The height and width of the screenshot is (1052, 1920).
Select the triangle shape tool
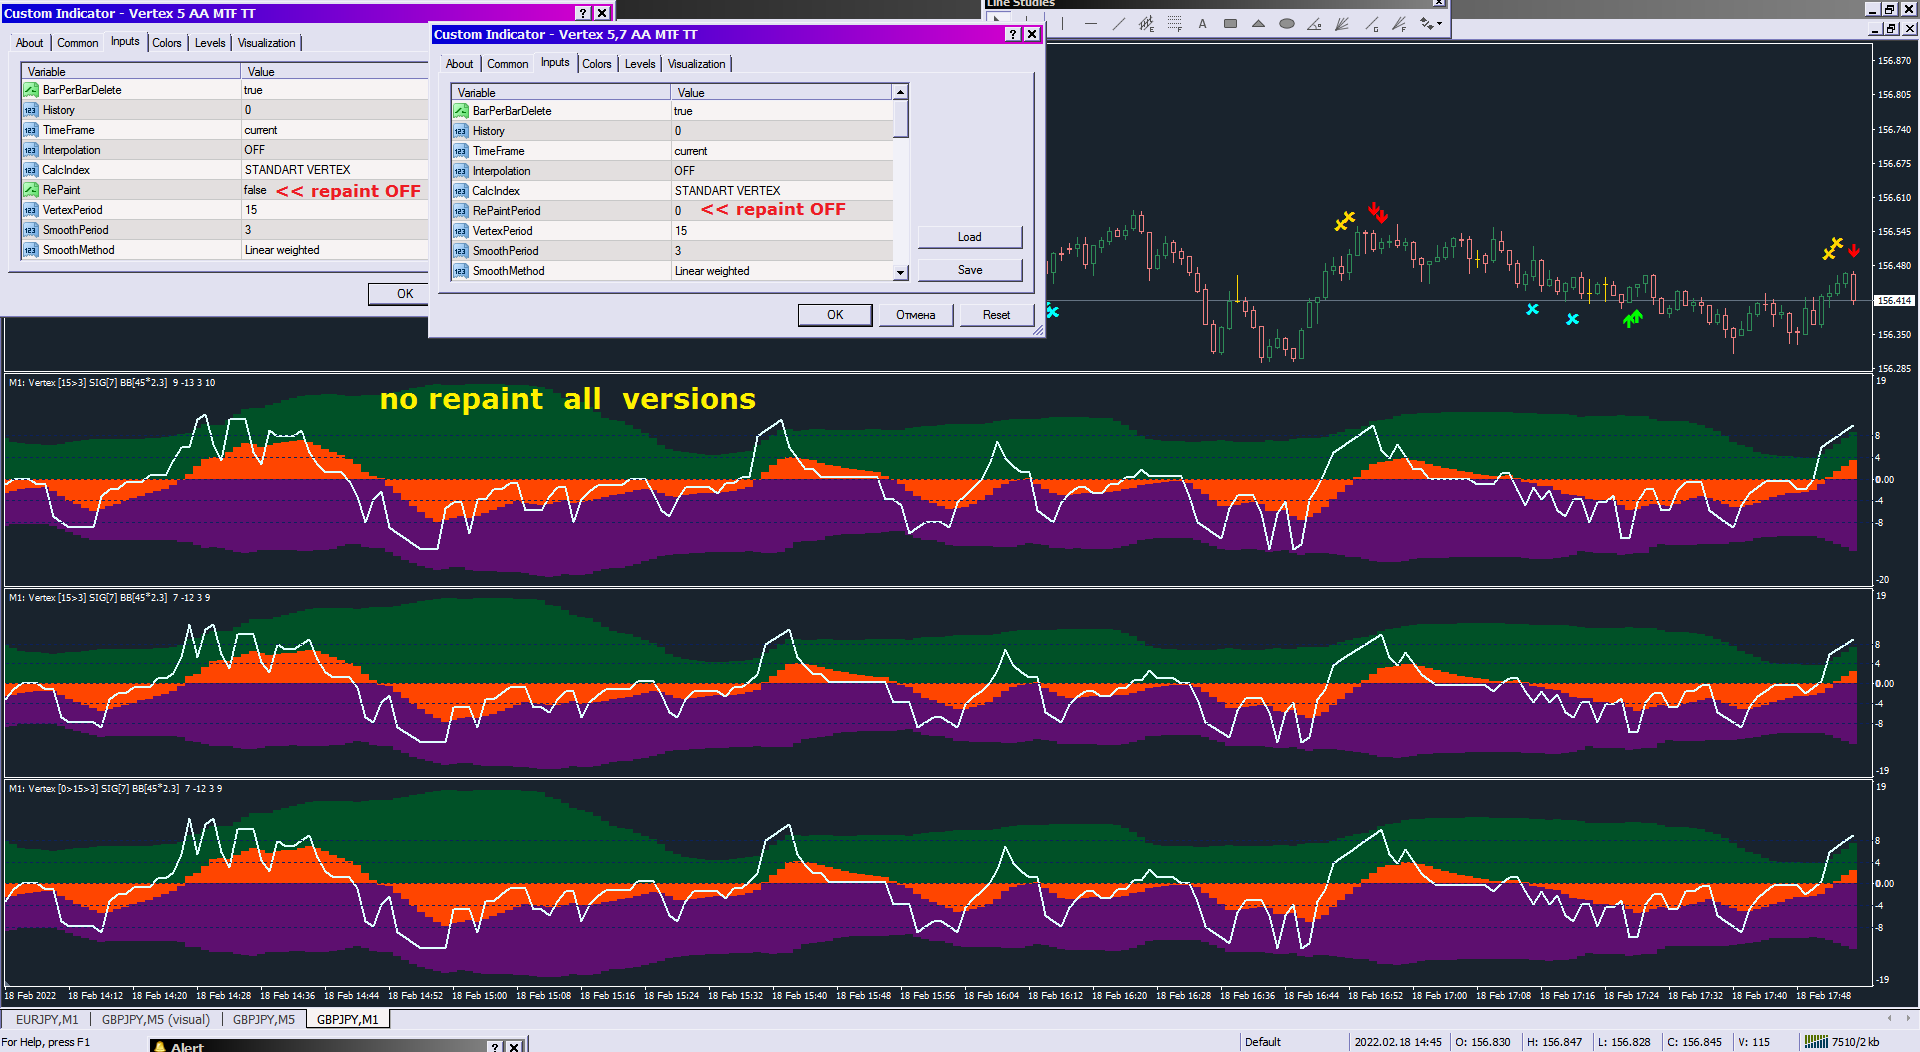point(1258,24)
